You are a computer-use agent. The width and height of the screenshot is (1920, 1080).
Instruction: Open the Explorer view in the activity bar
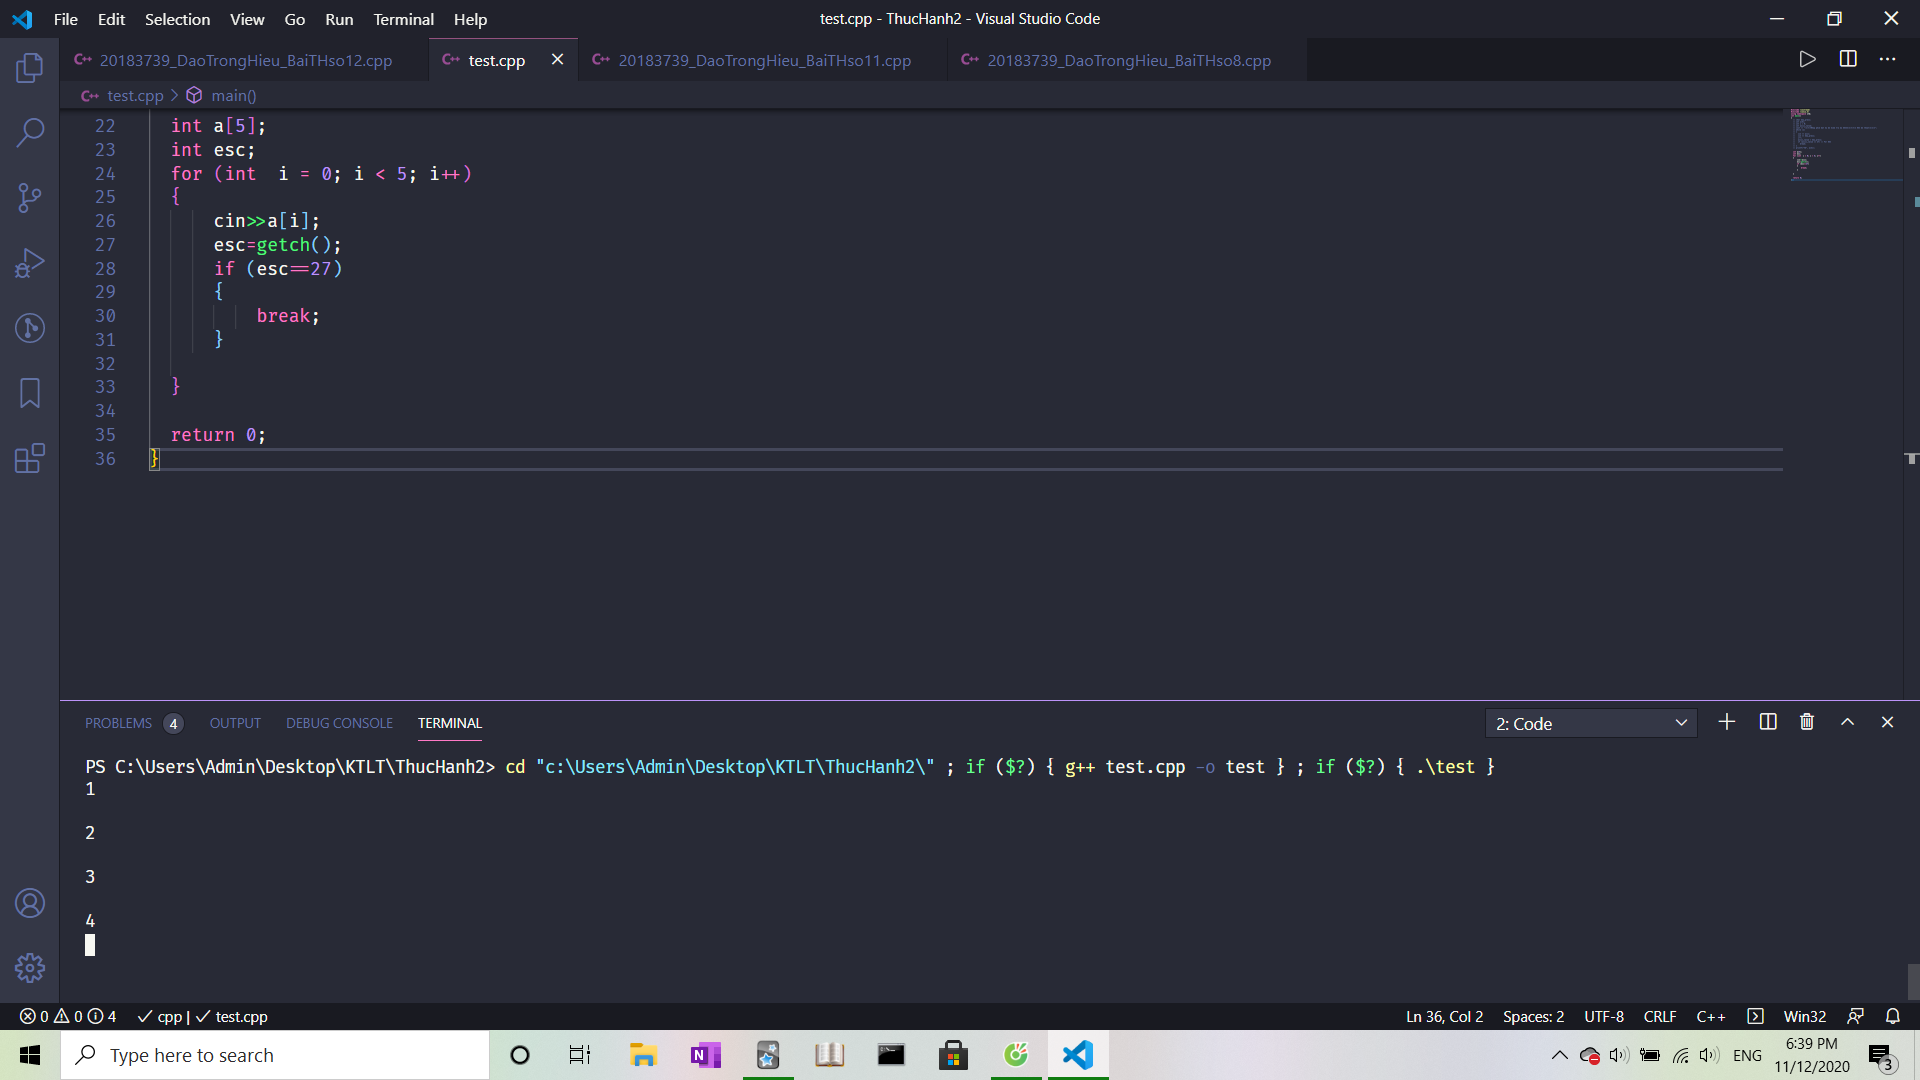pos(30,68)
